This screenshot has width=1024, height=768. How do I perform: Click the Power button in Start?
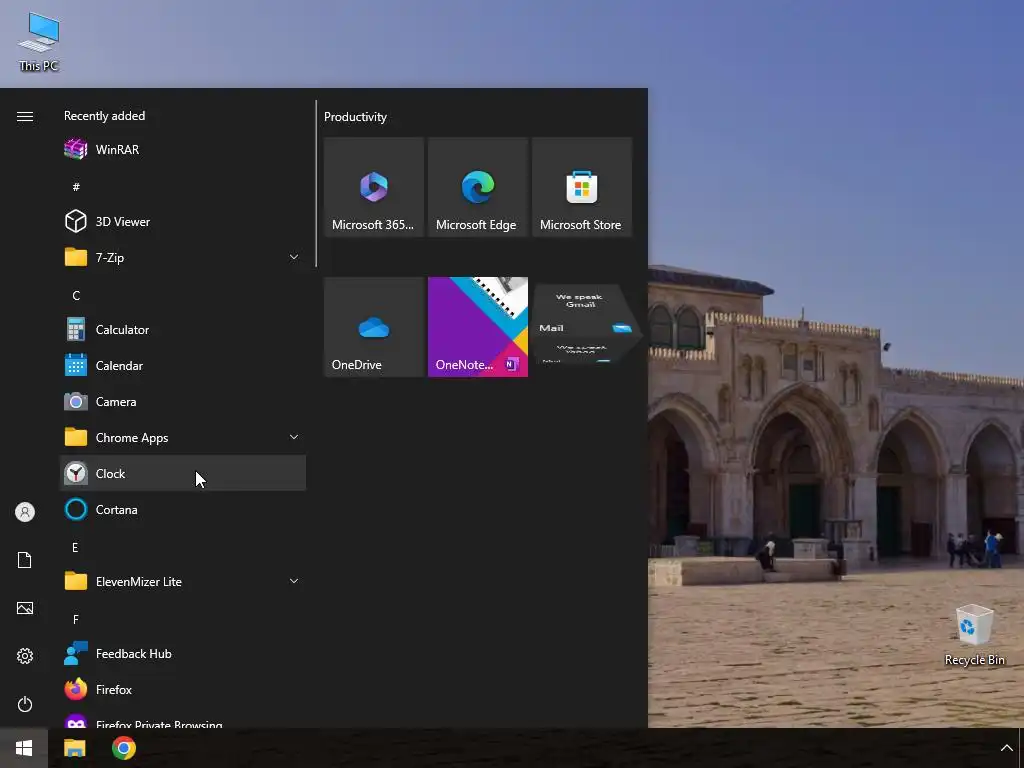coord(25,704)
